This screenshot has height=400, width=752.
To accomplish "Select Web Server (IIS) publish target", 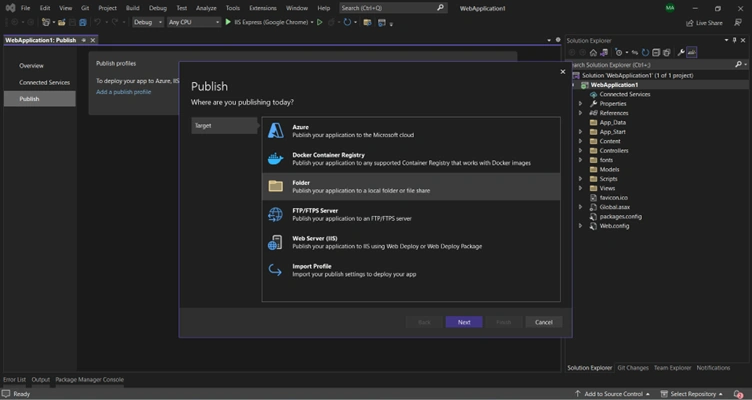I will [411, 242].
